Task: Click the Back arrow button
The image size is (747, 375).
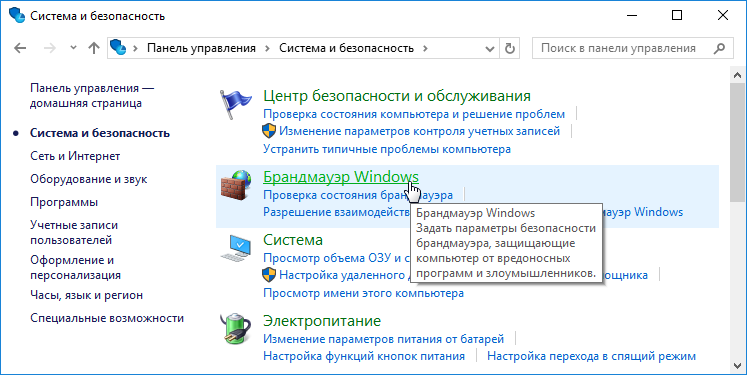Action: pos(20,48)
